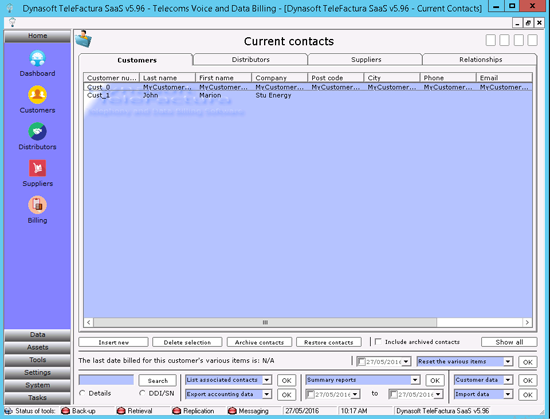This screenshot has height=419, width=550.
Task: Open the Tools sidebar section
Action: coord(38,360)
